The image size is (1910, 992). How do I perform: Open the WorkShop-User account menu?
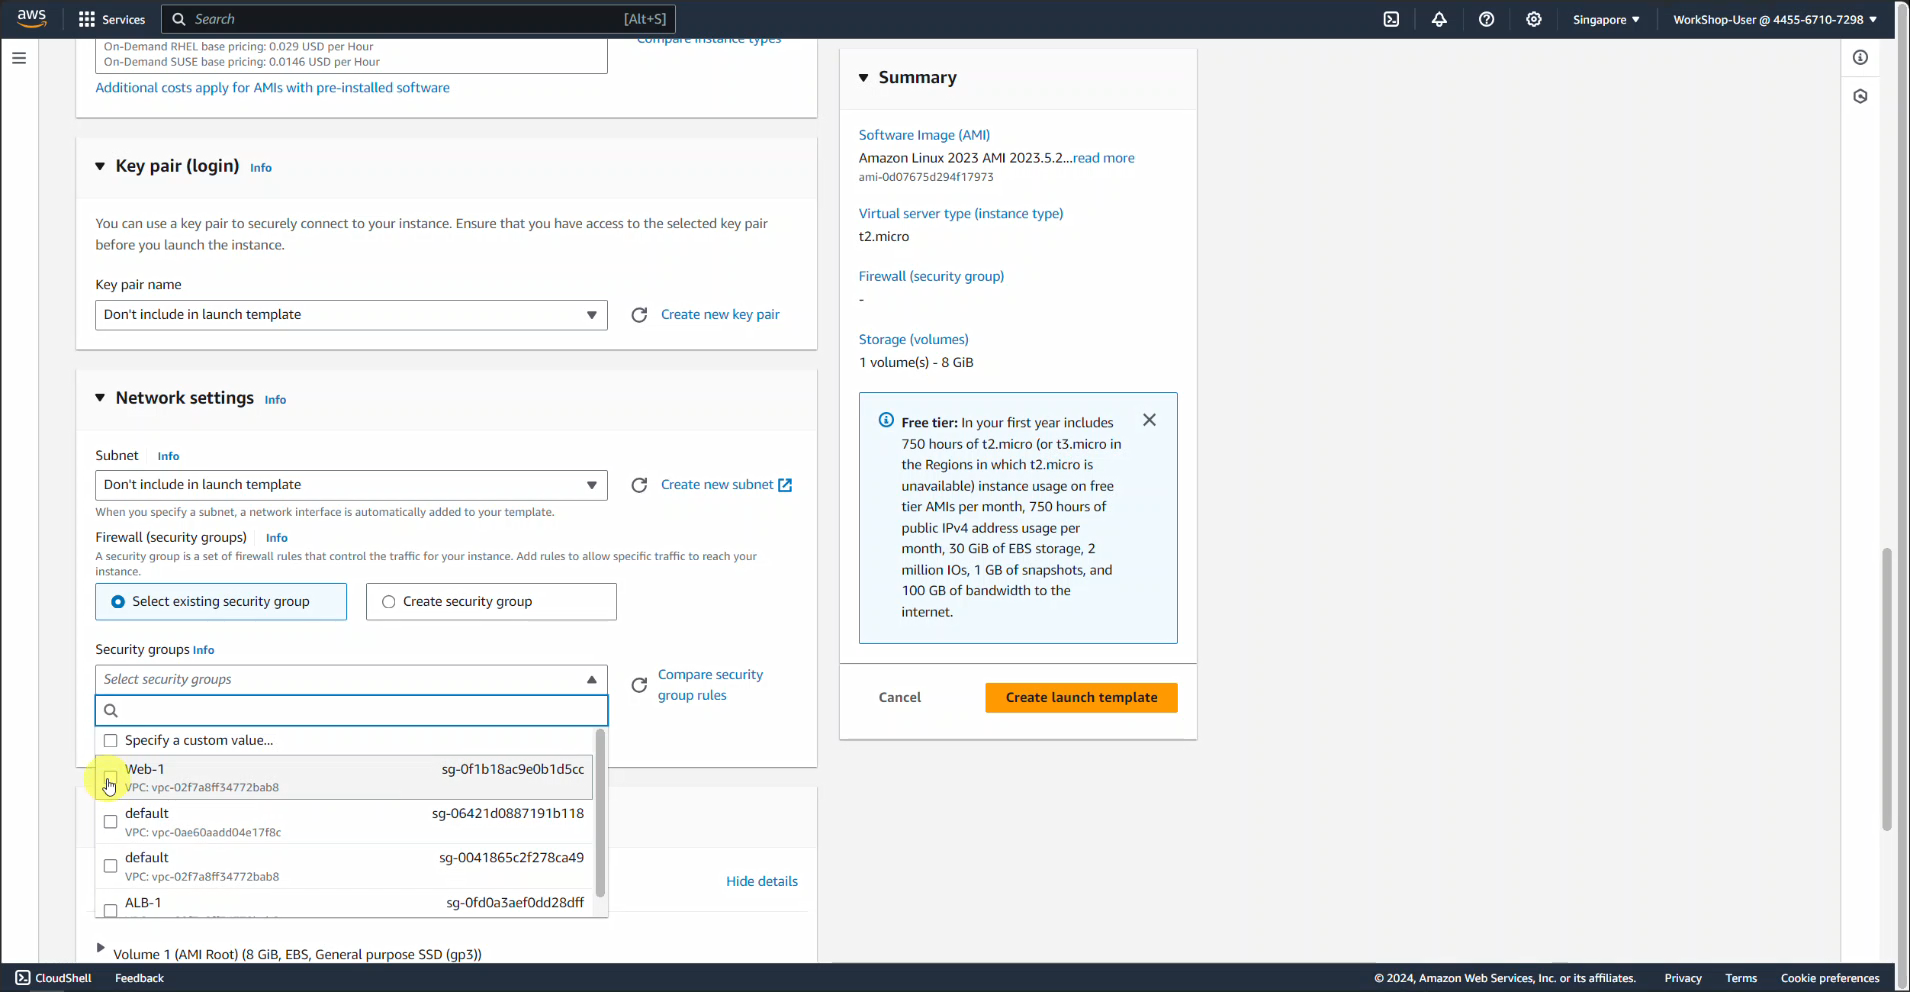coord(1775,19)
